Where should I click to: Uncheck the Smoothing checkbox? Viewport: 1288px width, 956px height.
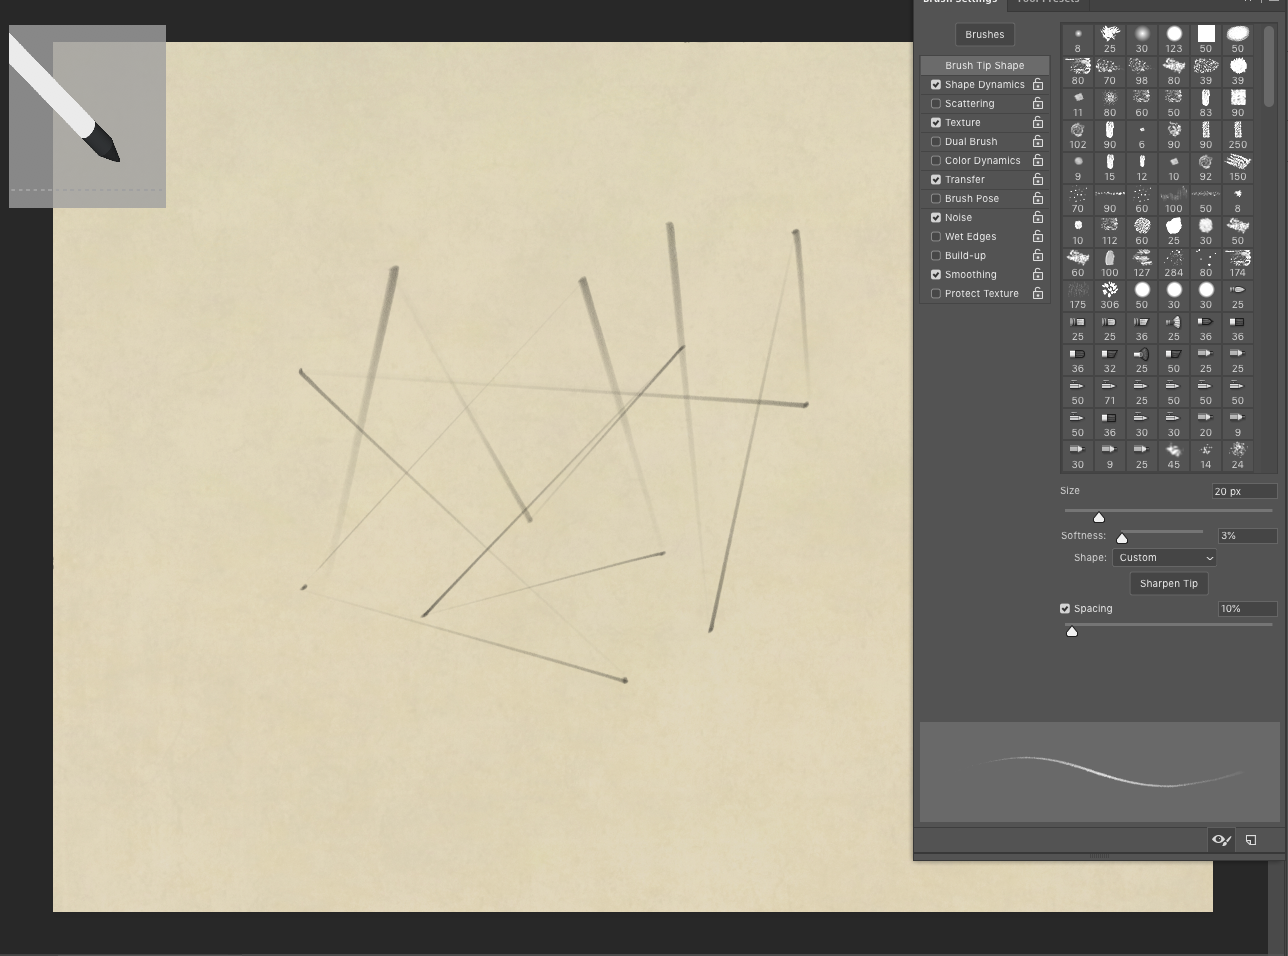tap(936, 275)
